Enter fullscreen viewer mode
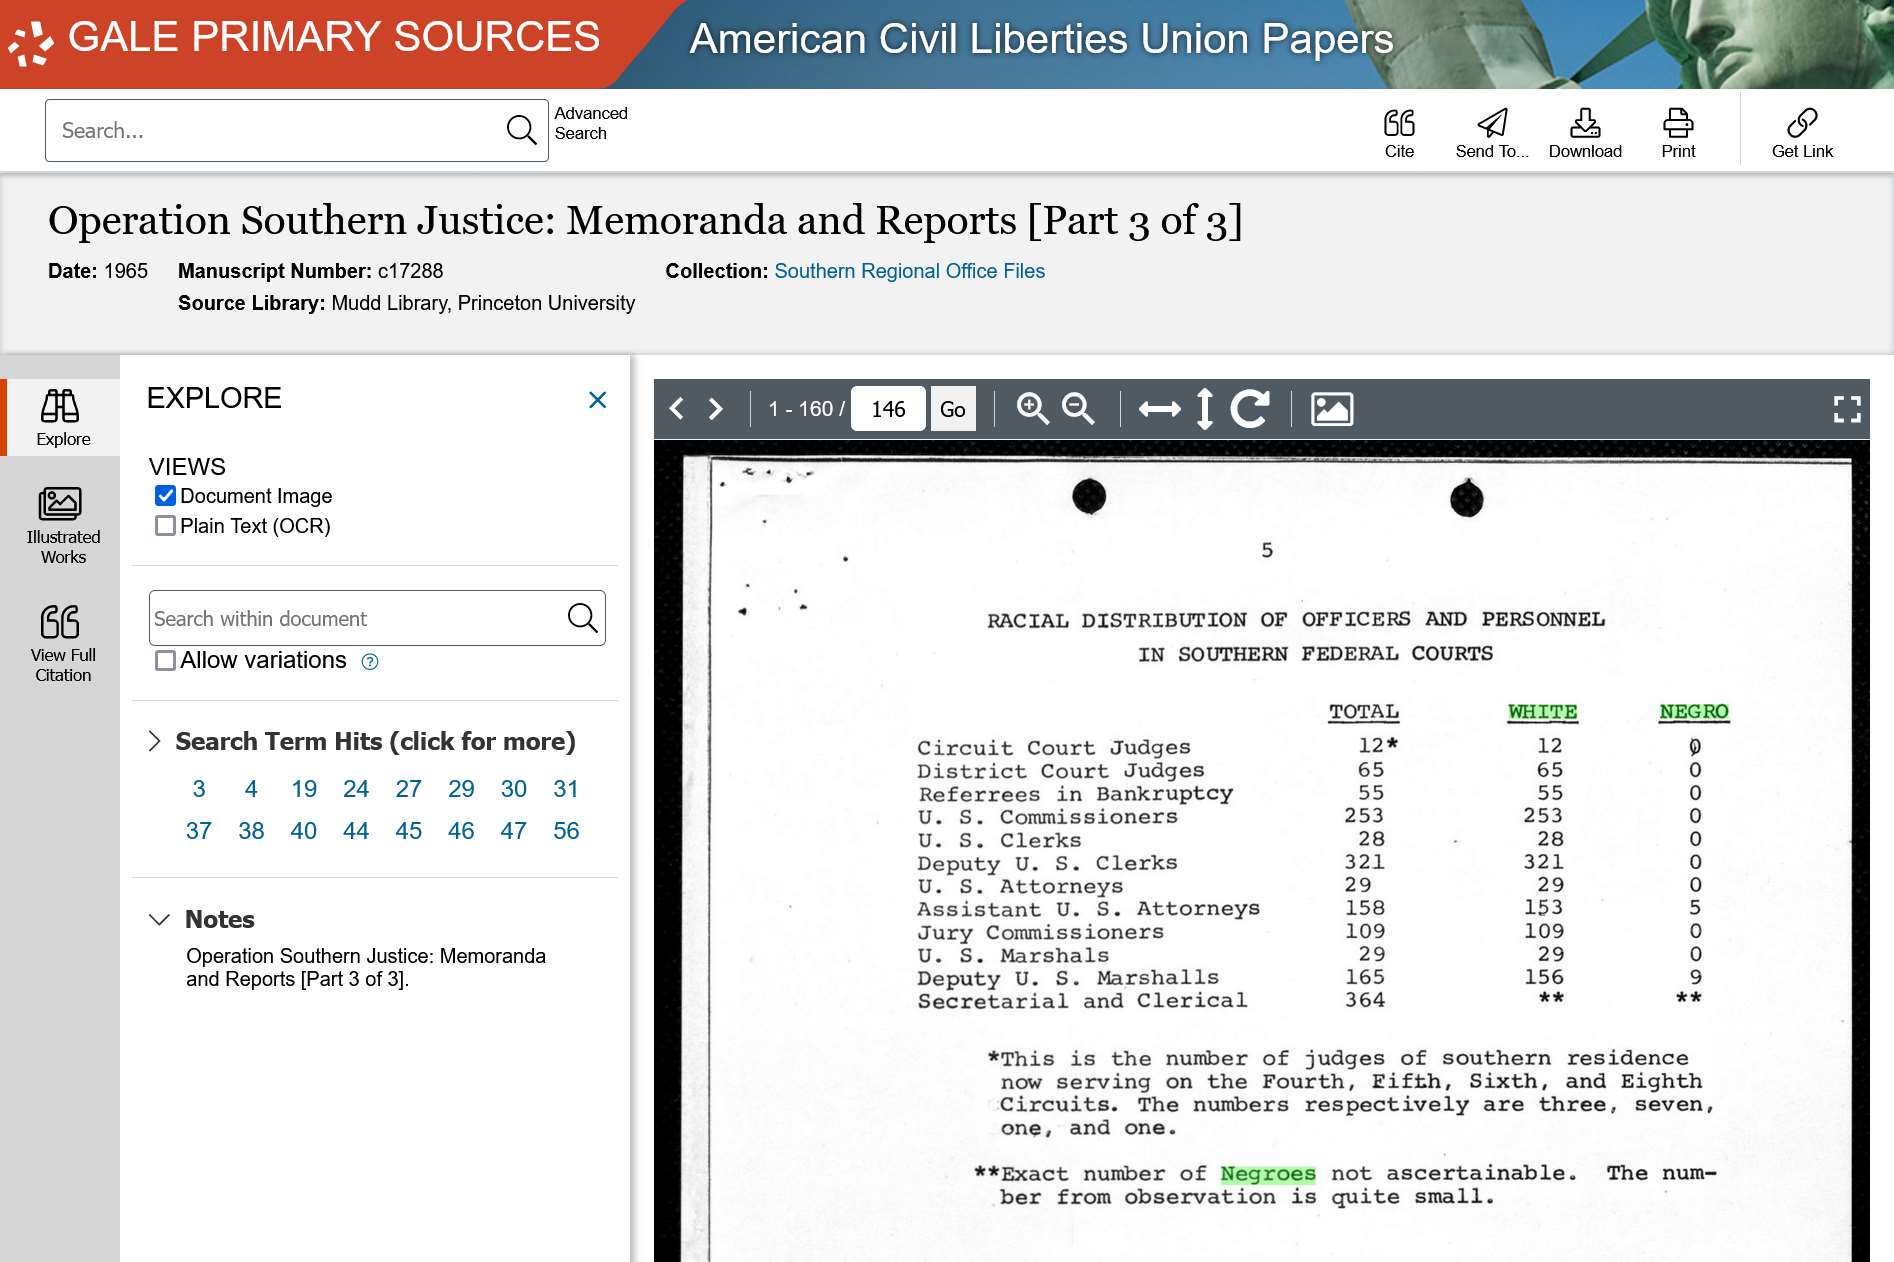 (1847, 409)
